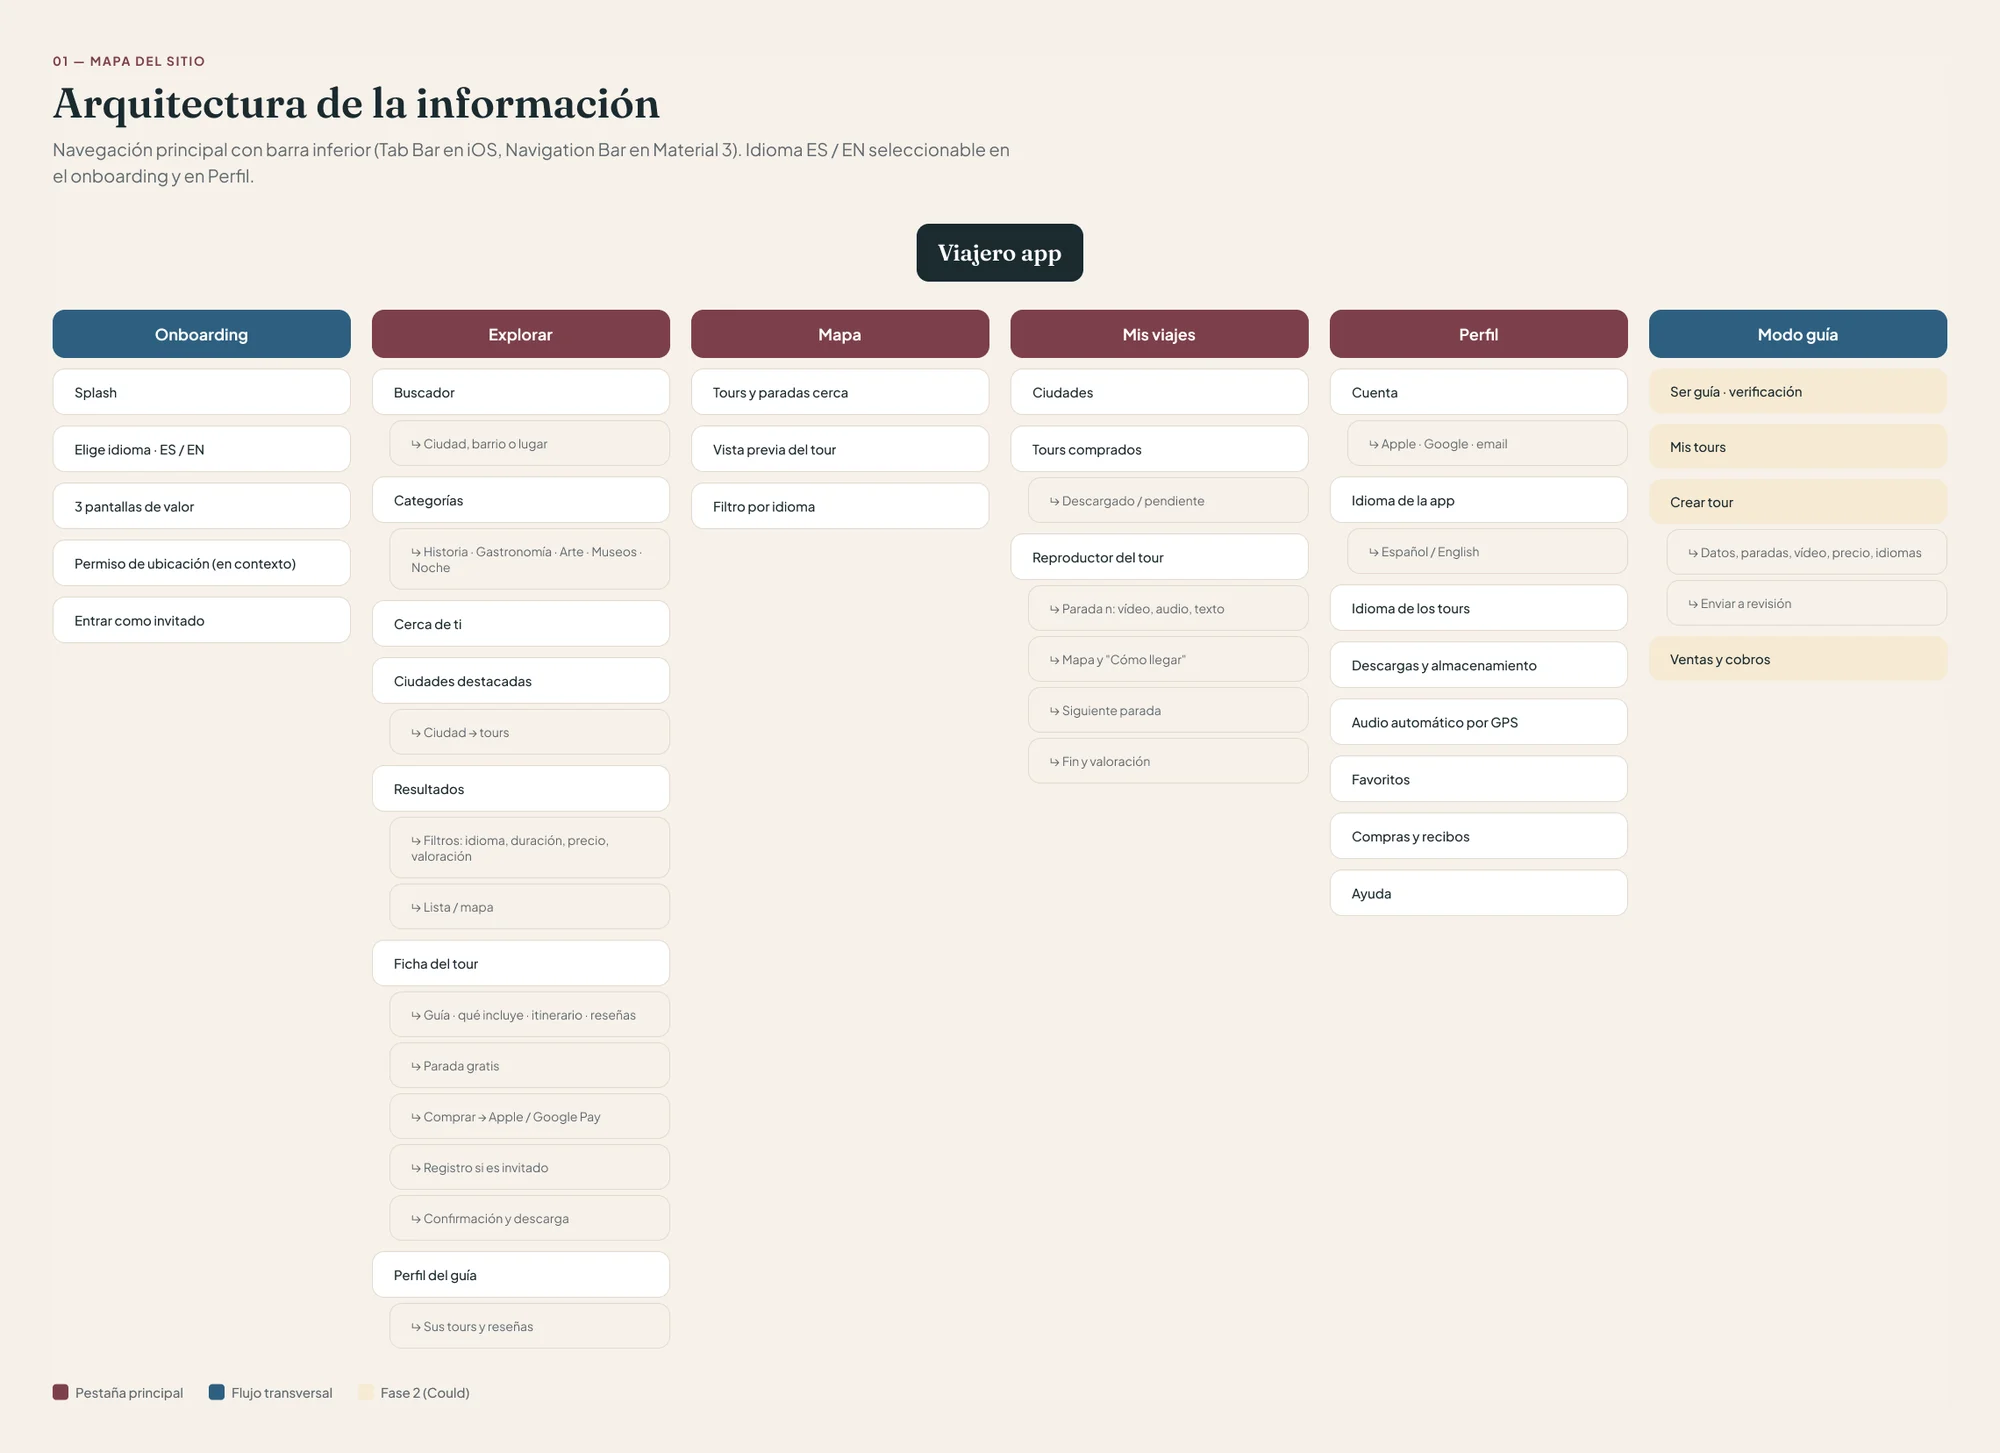
Task: Click the Ciudades card under Mis viajes
Action: coord(1159,392)
